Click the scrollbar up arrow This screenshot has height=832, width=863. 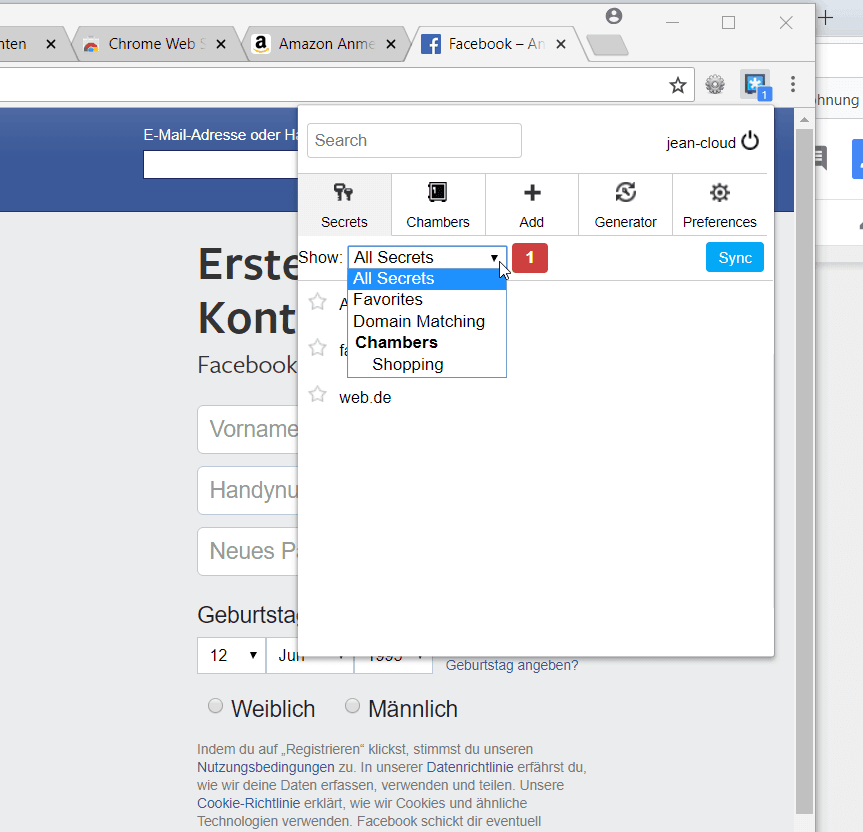click(x=804, y=119)
